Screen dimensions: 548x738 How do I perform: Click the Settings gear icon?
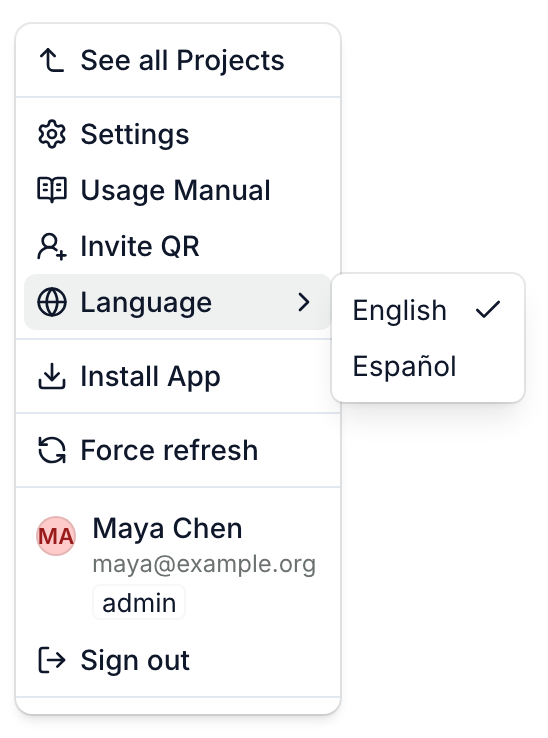52,135
